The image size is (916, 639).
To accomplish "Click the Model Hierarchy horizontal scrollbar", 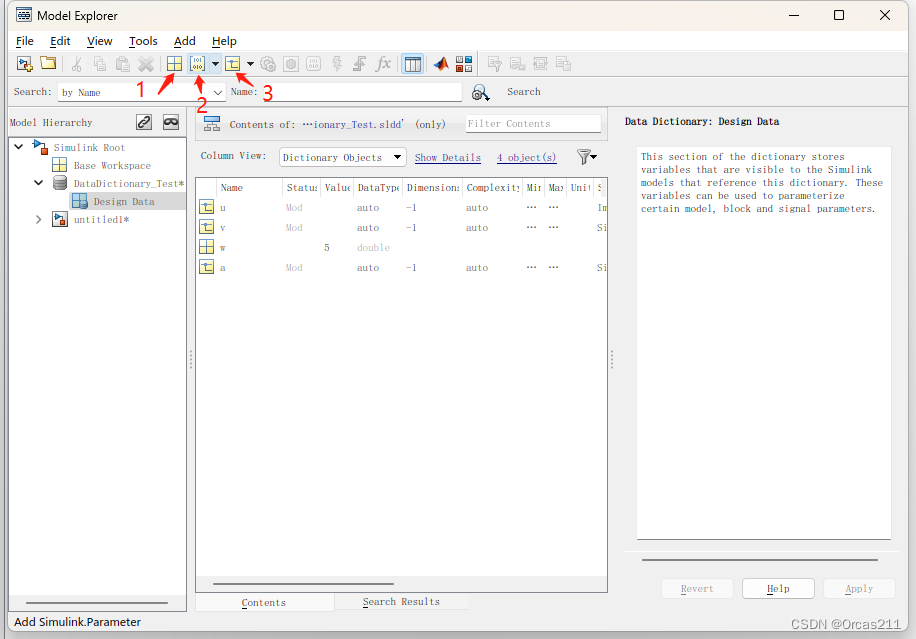I will (x=97, y=602).
